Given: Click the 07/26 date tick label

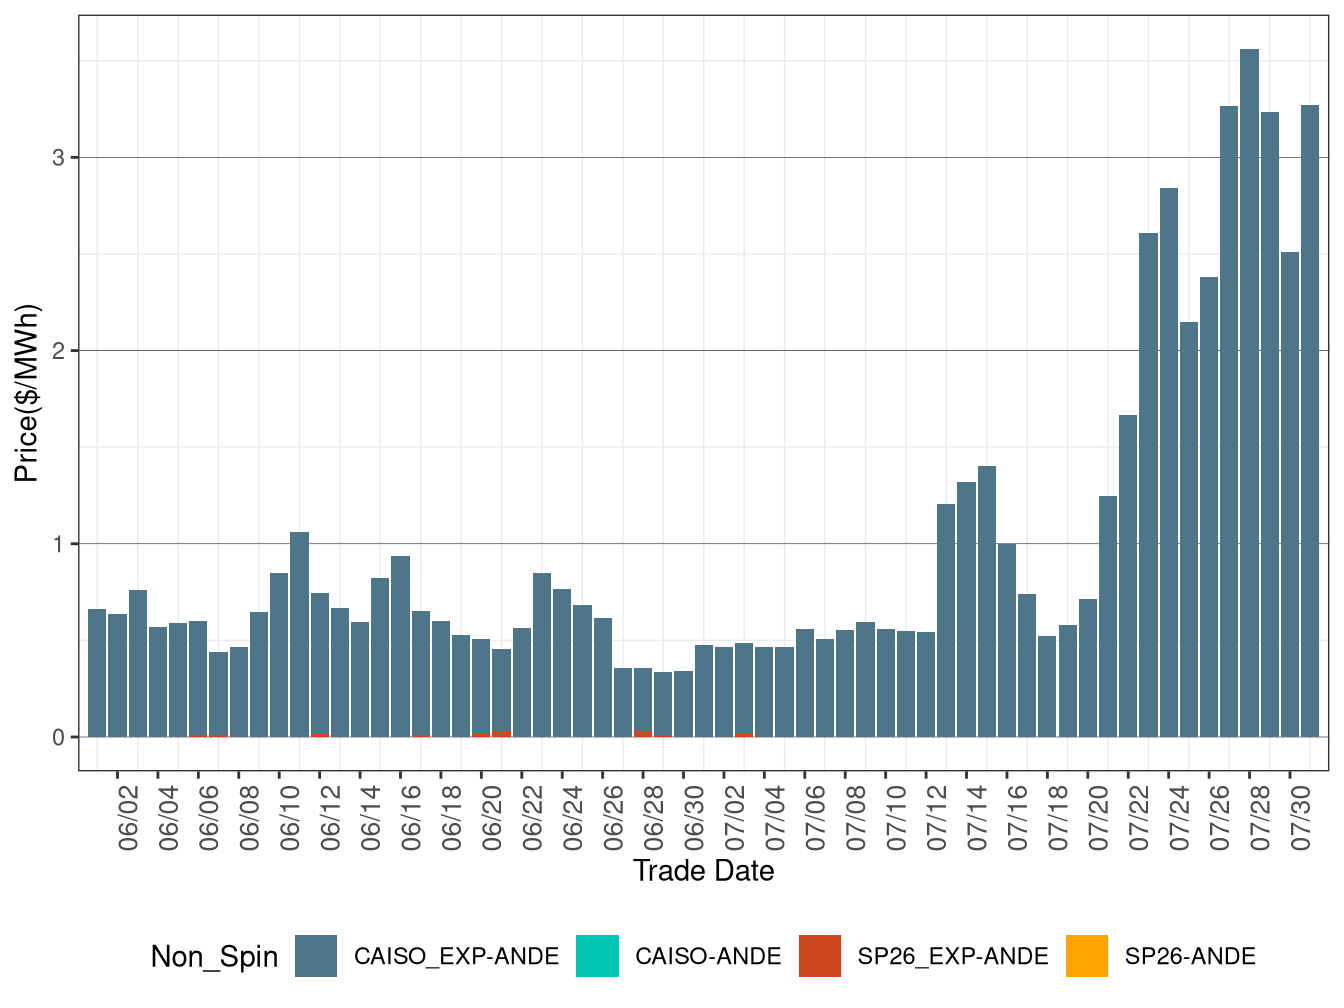Looking at the screenshot, I should point(1220,818).
